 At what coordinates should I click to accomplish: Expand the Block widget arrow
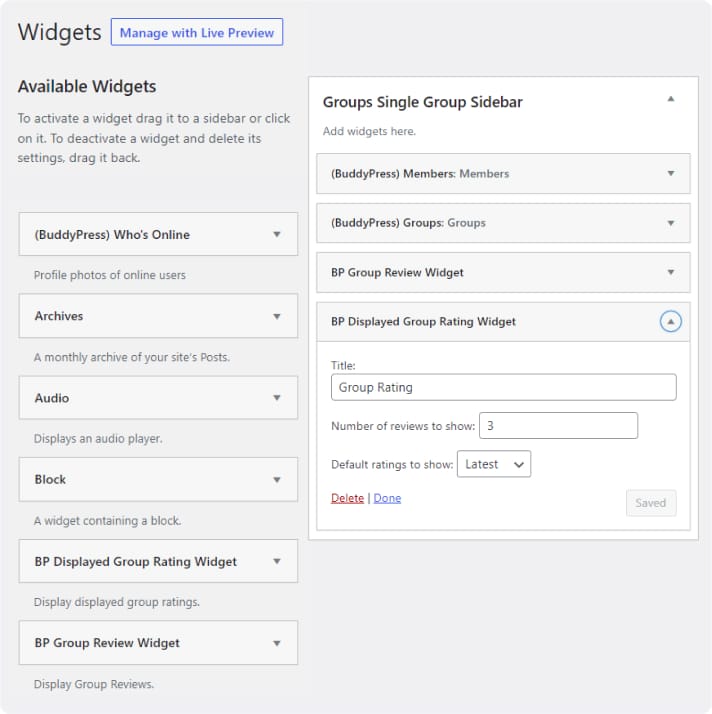[x=277, y=480]
